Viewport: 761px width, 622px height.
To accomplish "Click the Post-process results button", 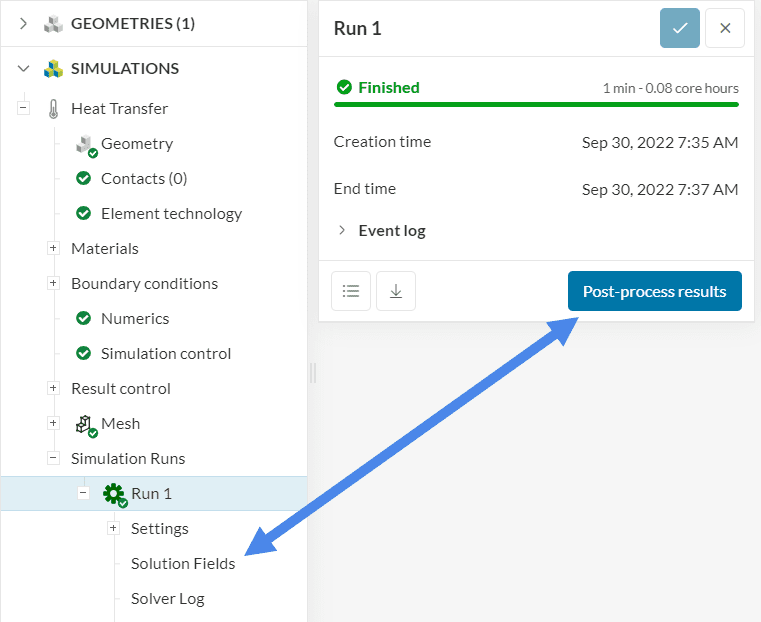I will click(655, 291).
